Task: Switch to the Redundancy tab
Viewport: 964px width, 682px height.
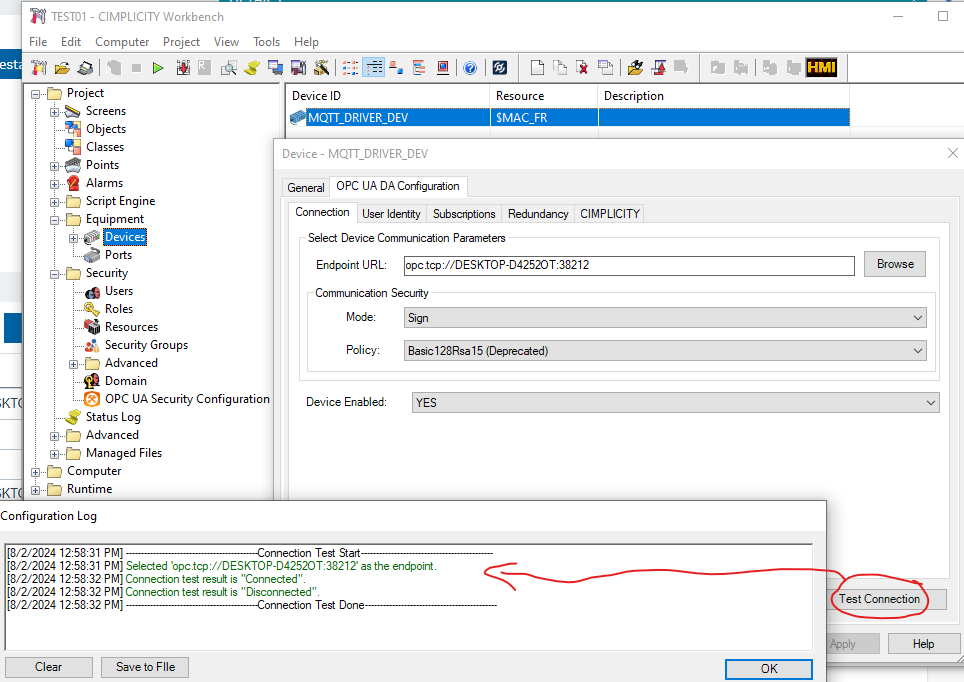Action: (538, 213)
